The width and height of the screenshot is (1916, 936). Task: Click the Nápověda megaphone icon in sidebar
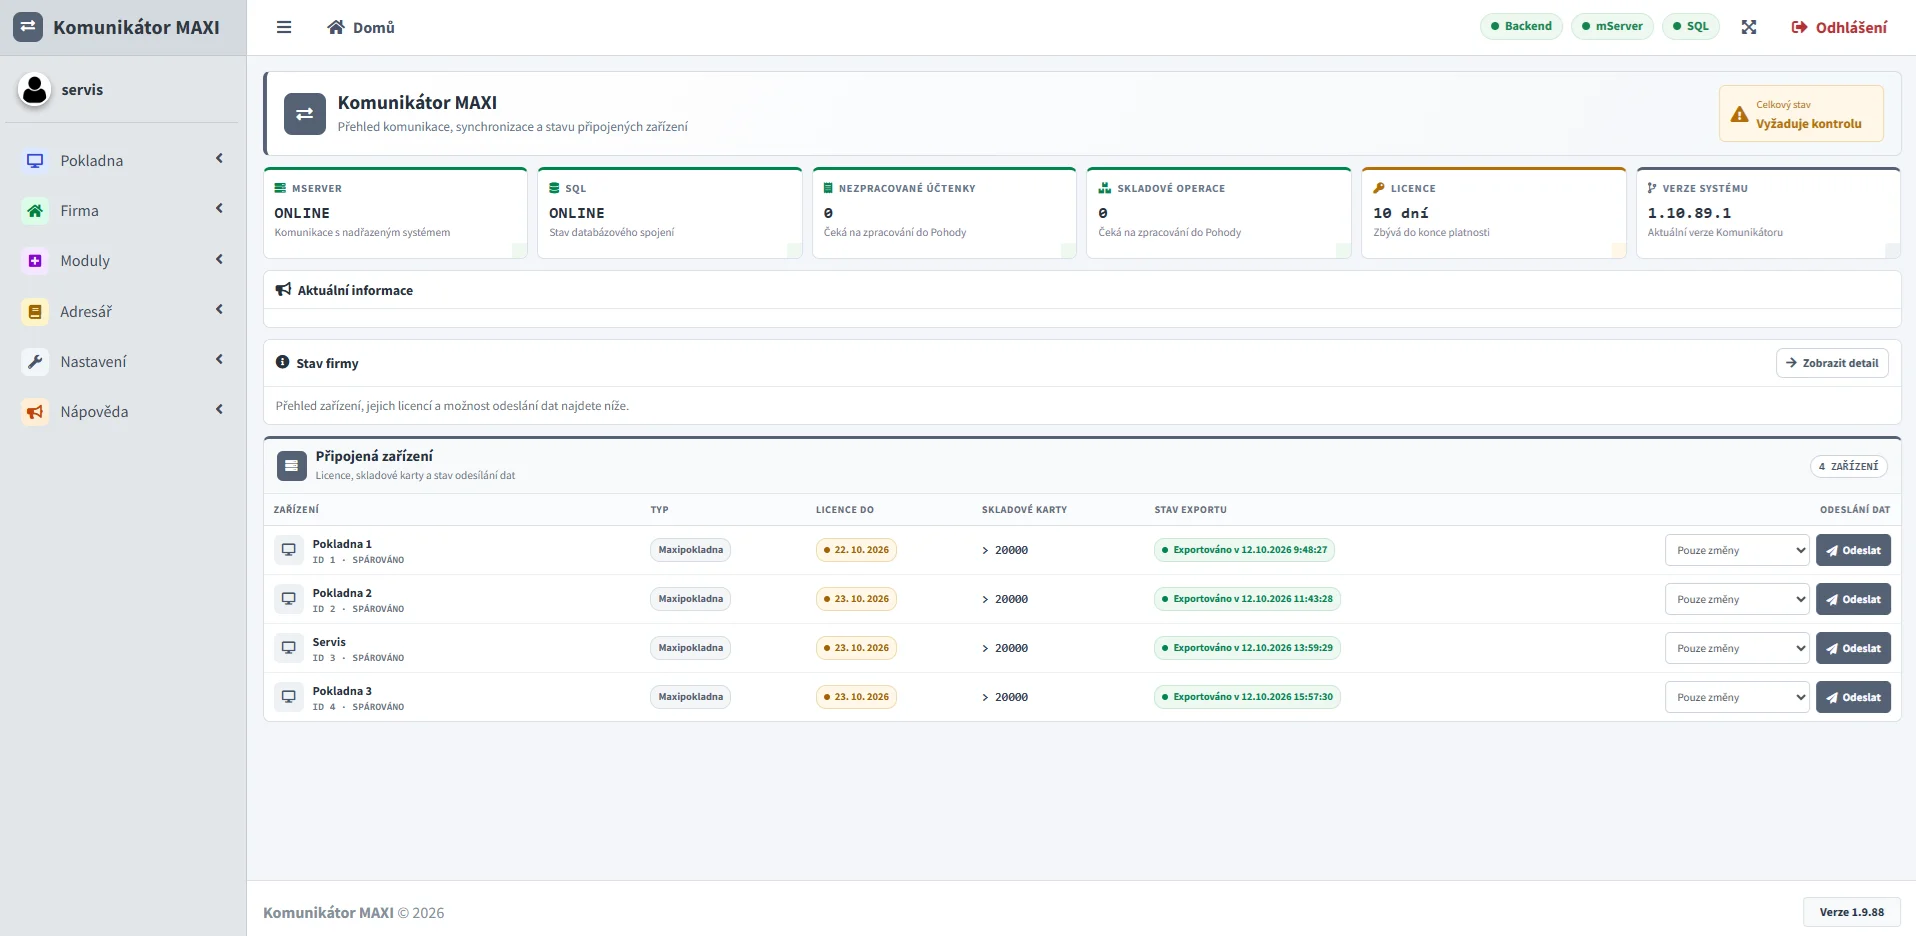click(35, 412)
